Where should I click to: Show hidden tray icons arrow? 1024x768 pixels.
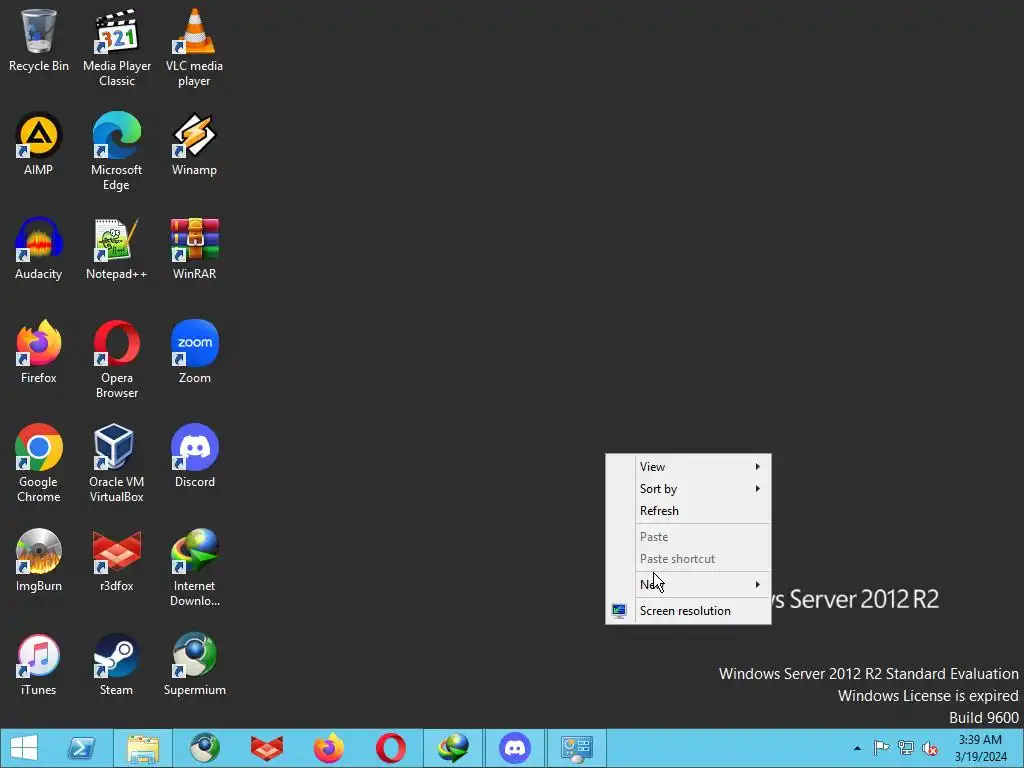click(x=857, y=748)
